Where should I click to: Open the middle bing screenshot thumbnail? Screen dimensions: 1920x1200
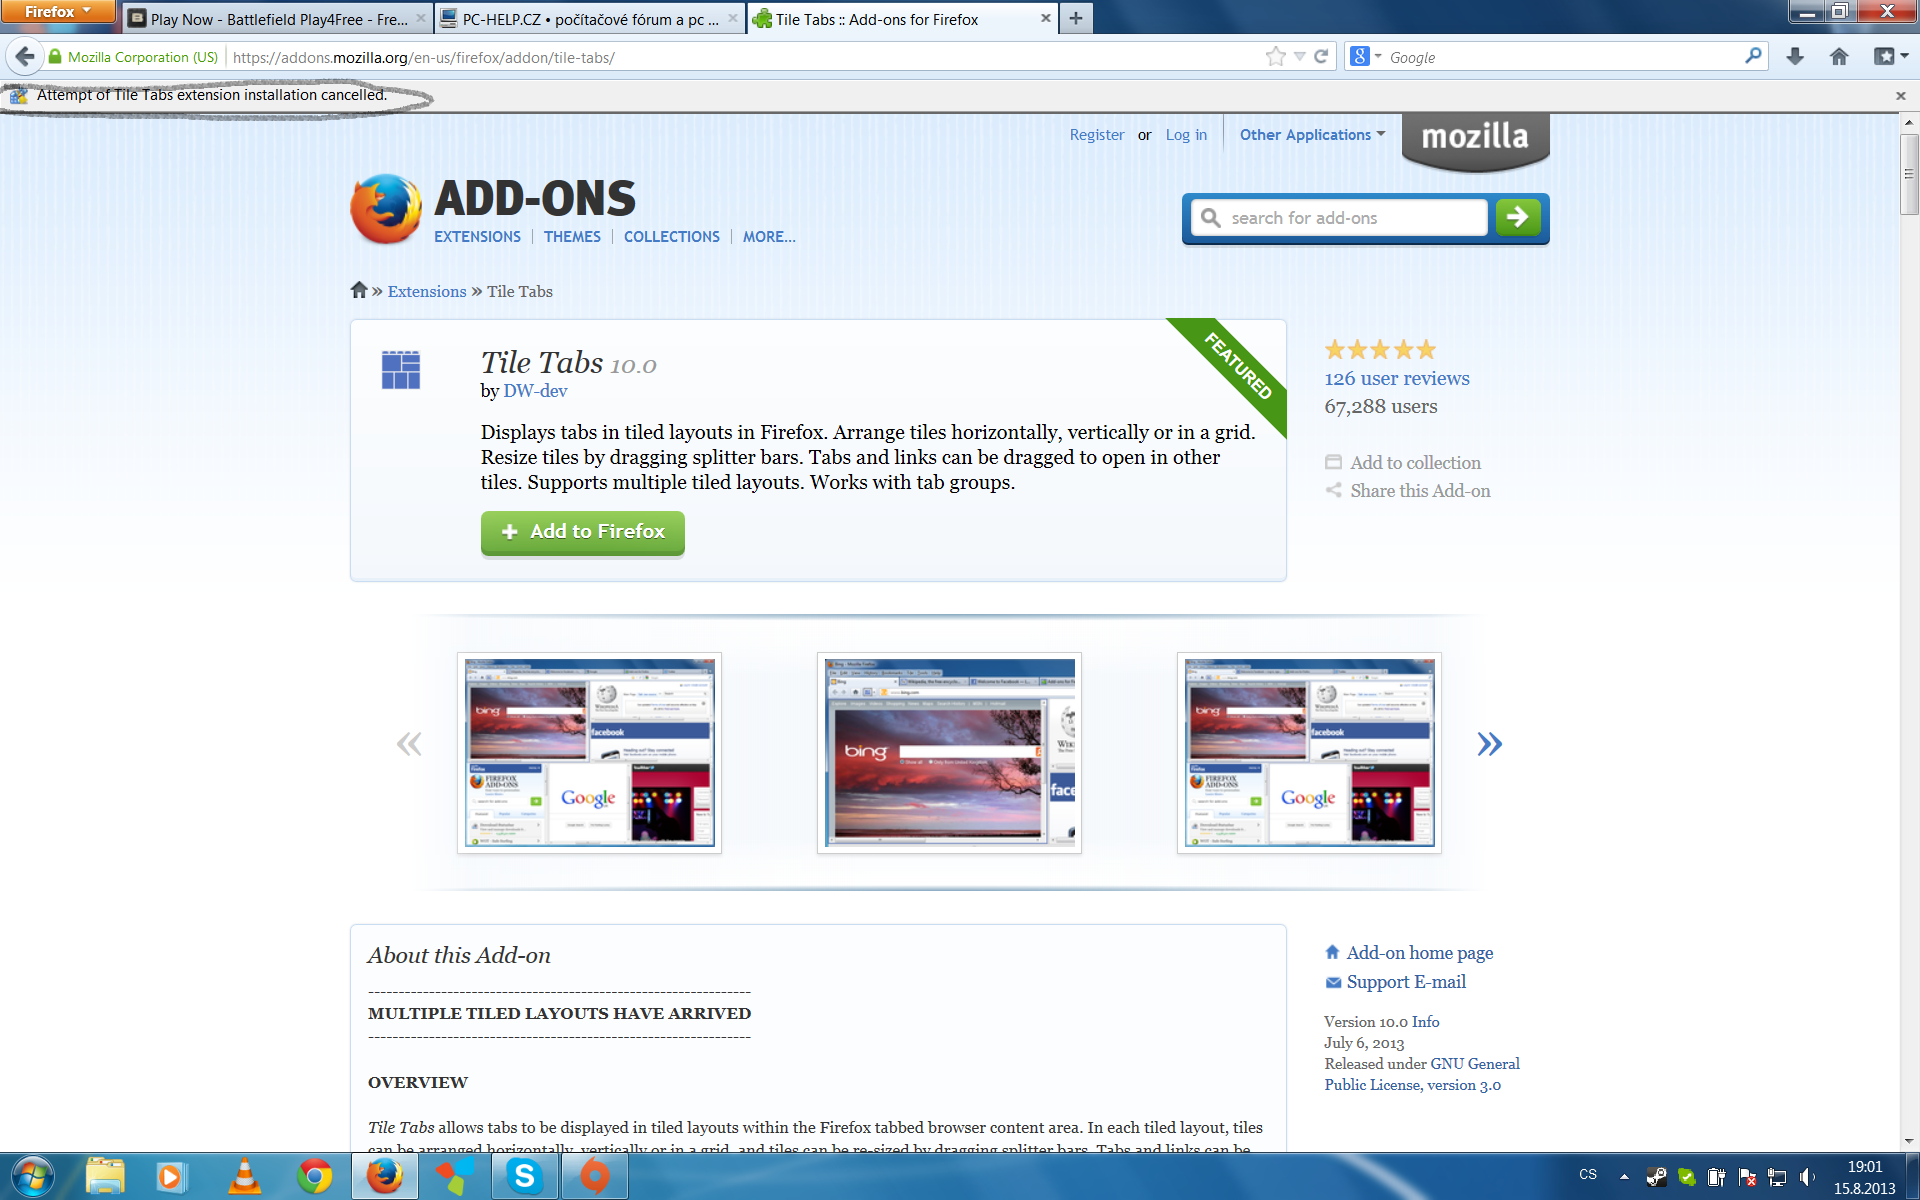coord(949,753)
